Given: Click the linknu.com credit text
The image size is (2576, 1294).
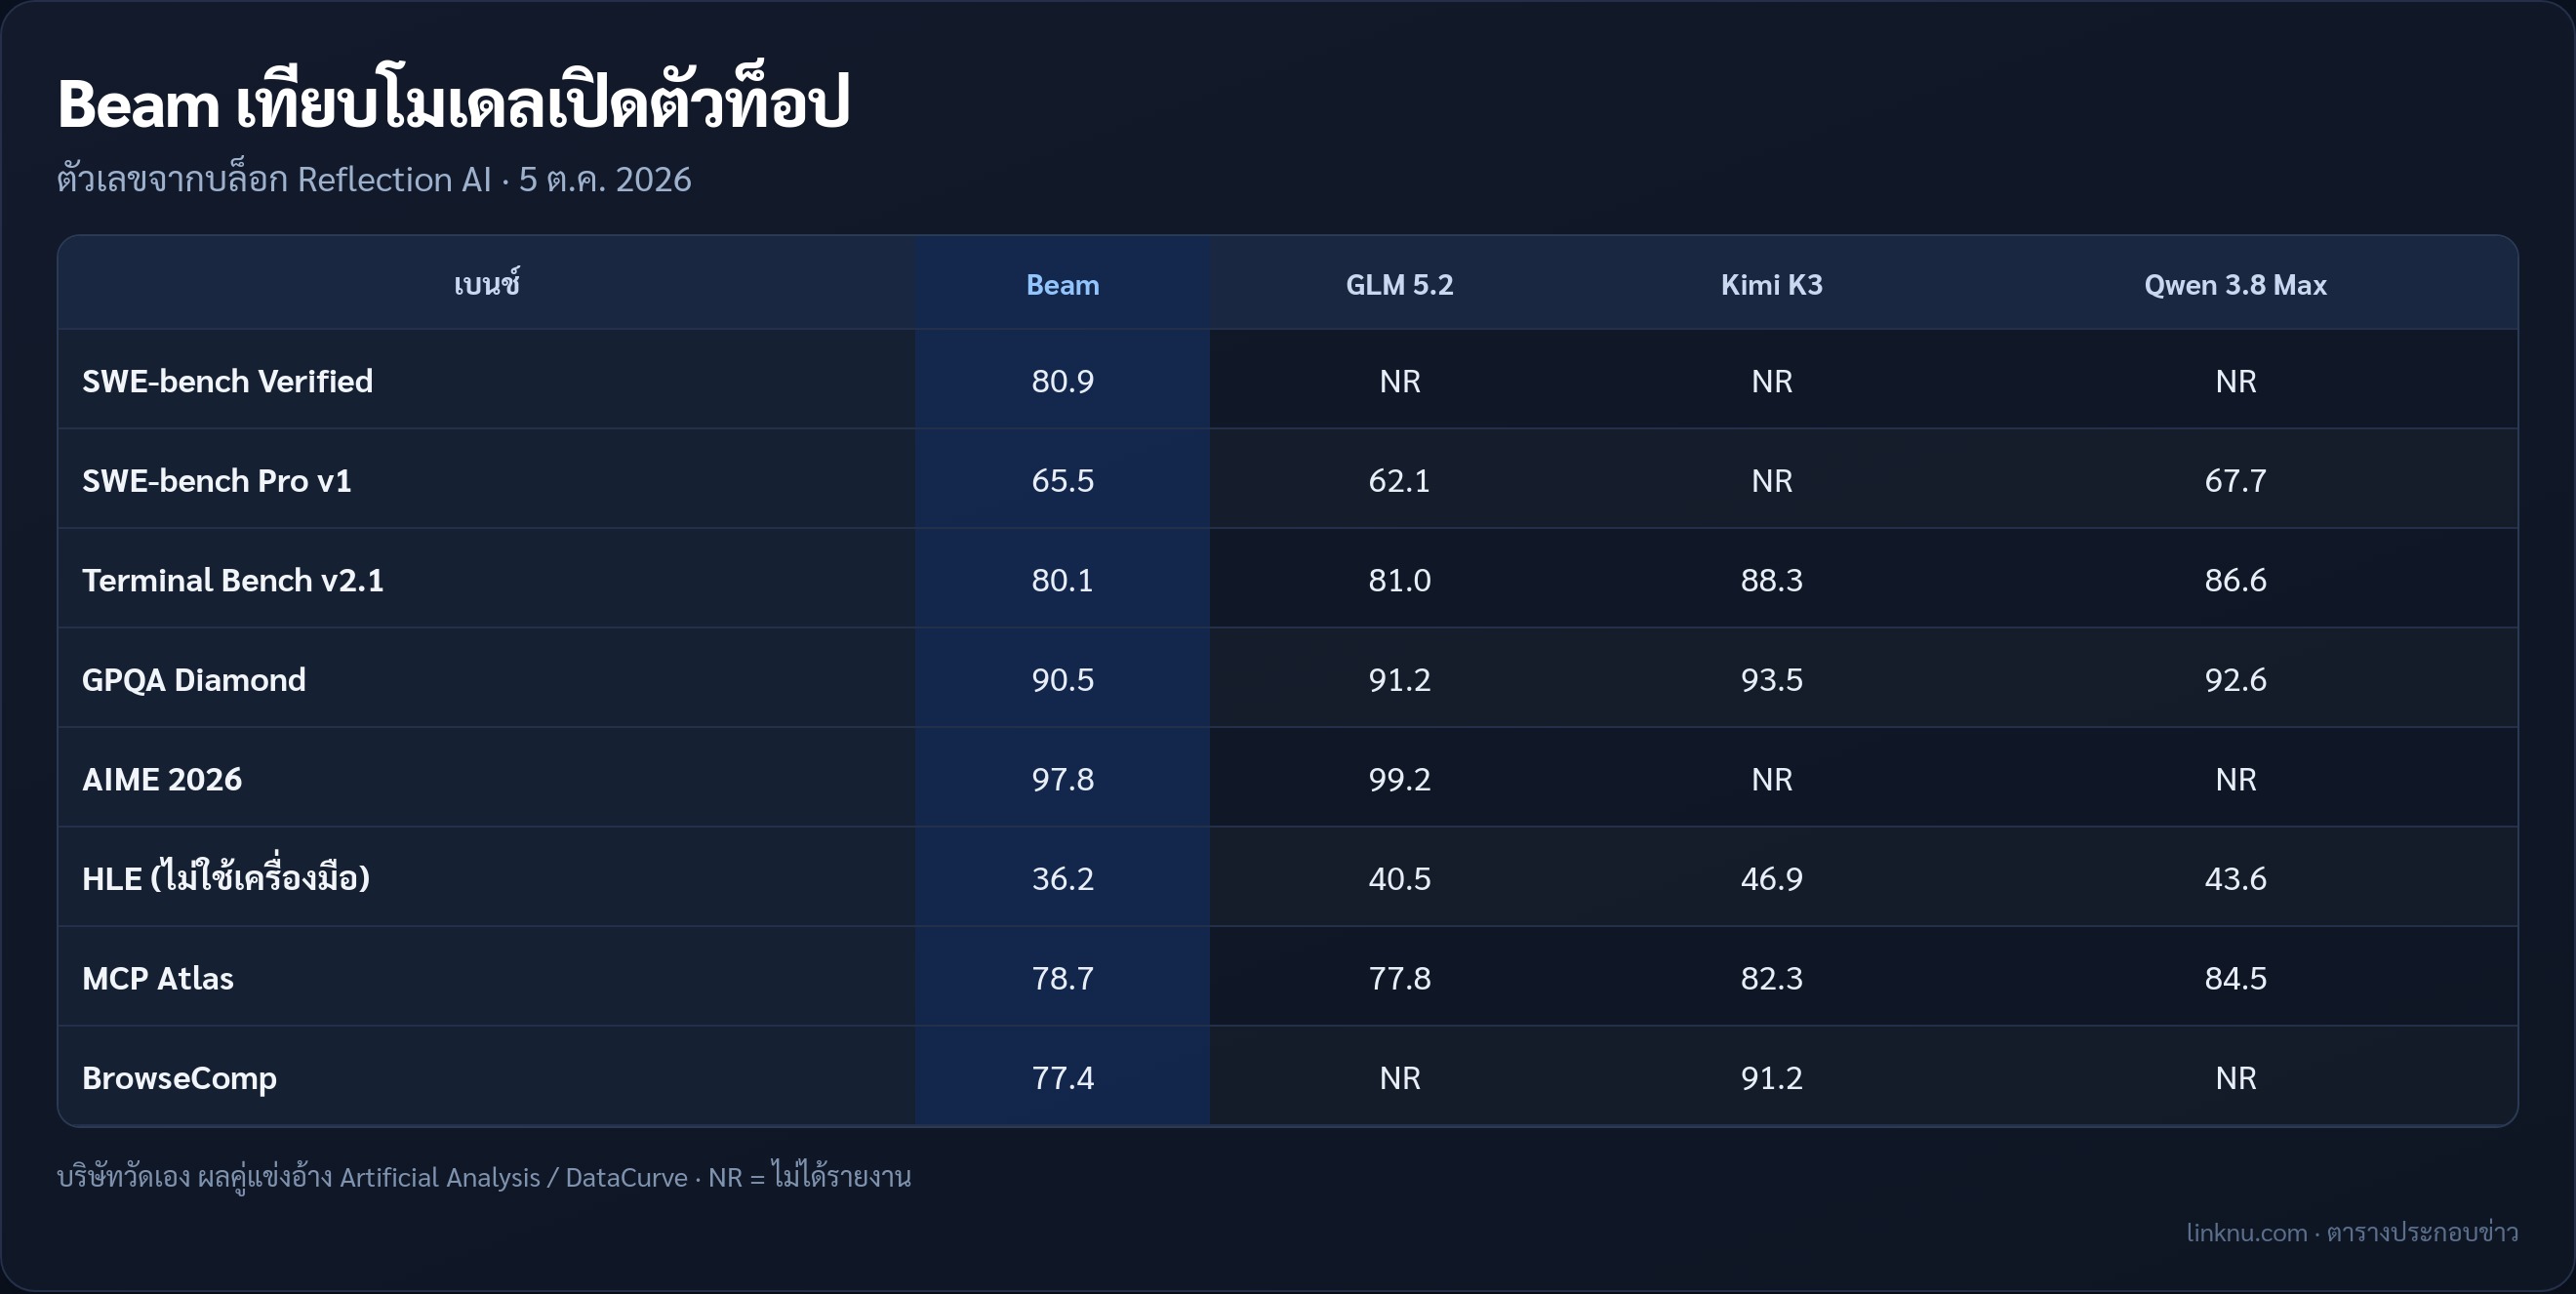Looking at the screenshot, I should click(2352, 1232).
